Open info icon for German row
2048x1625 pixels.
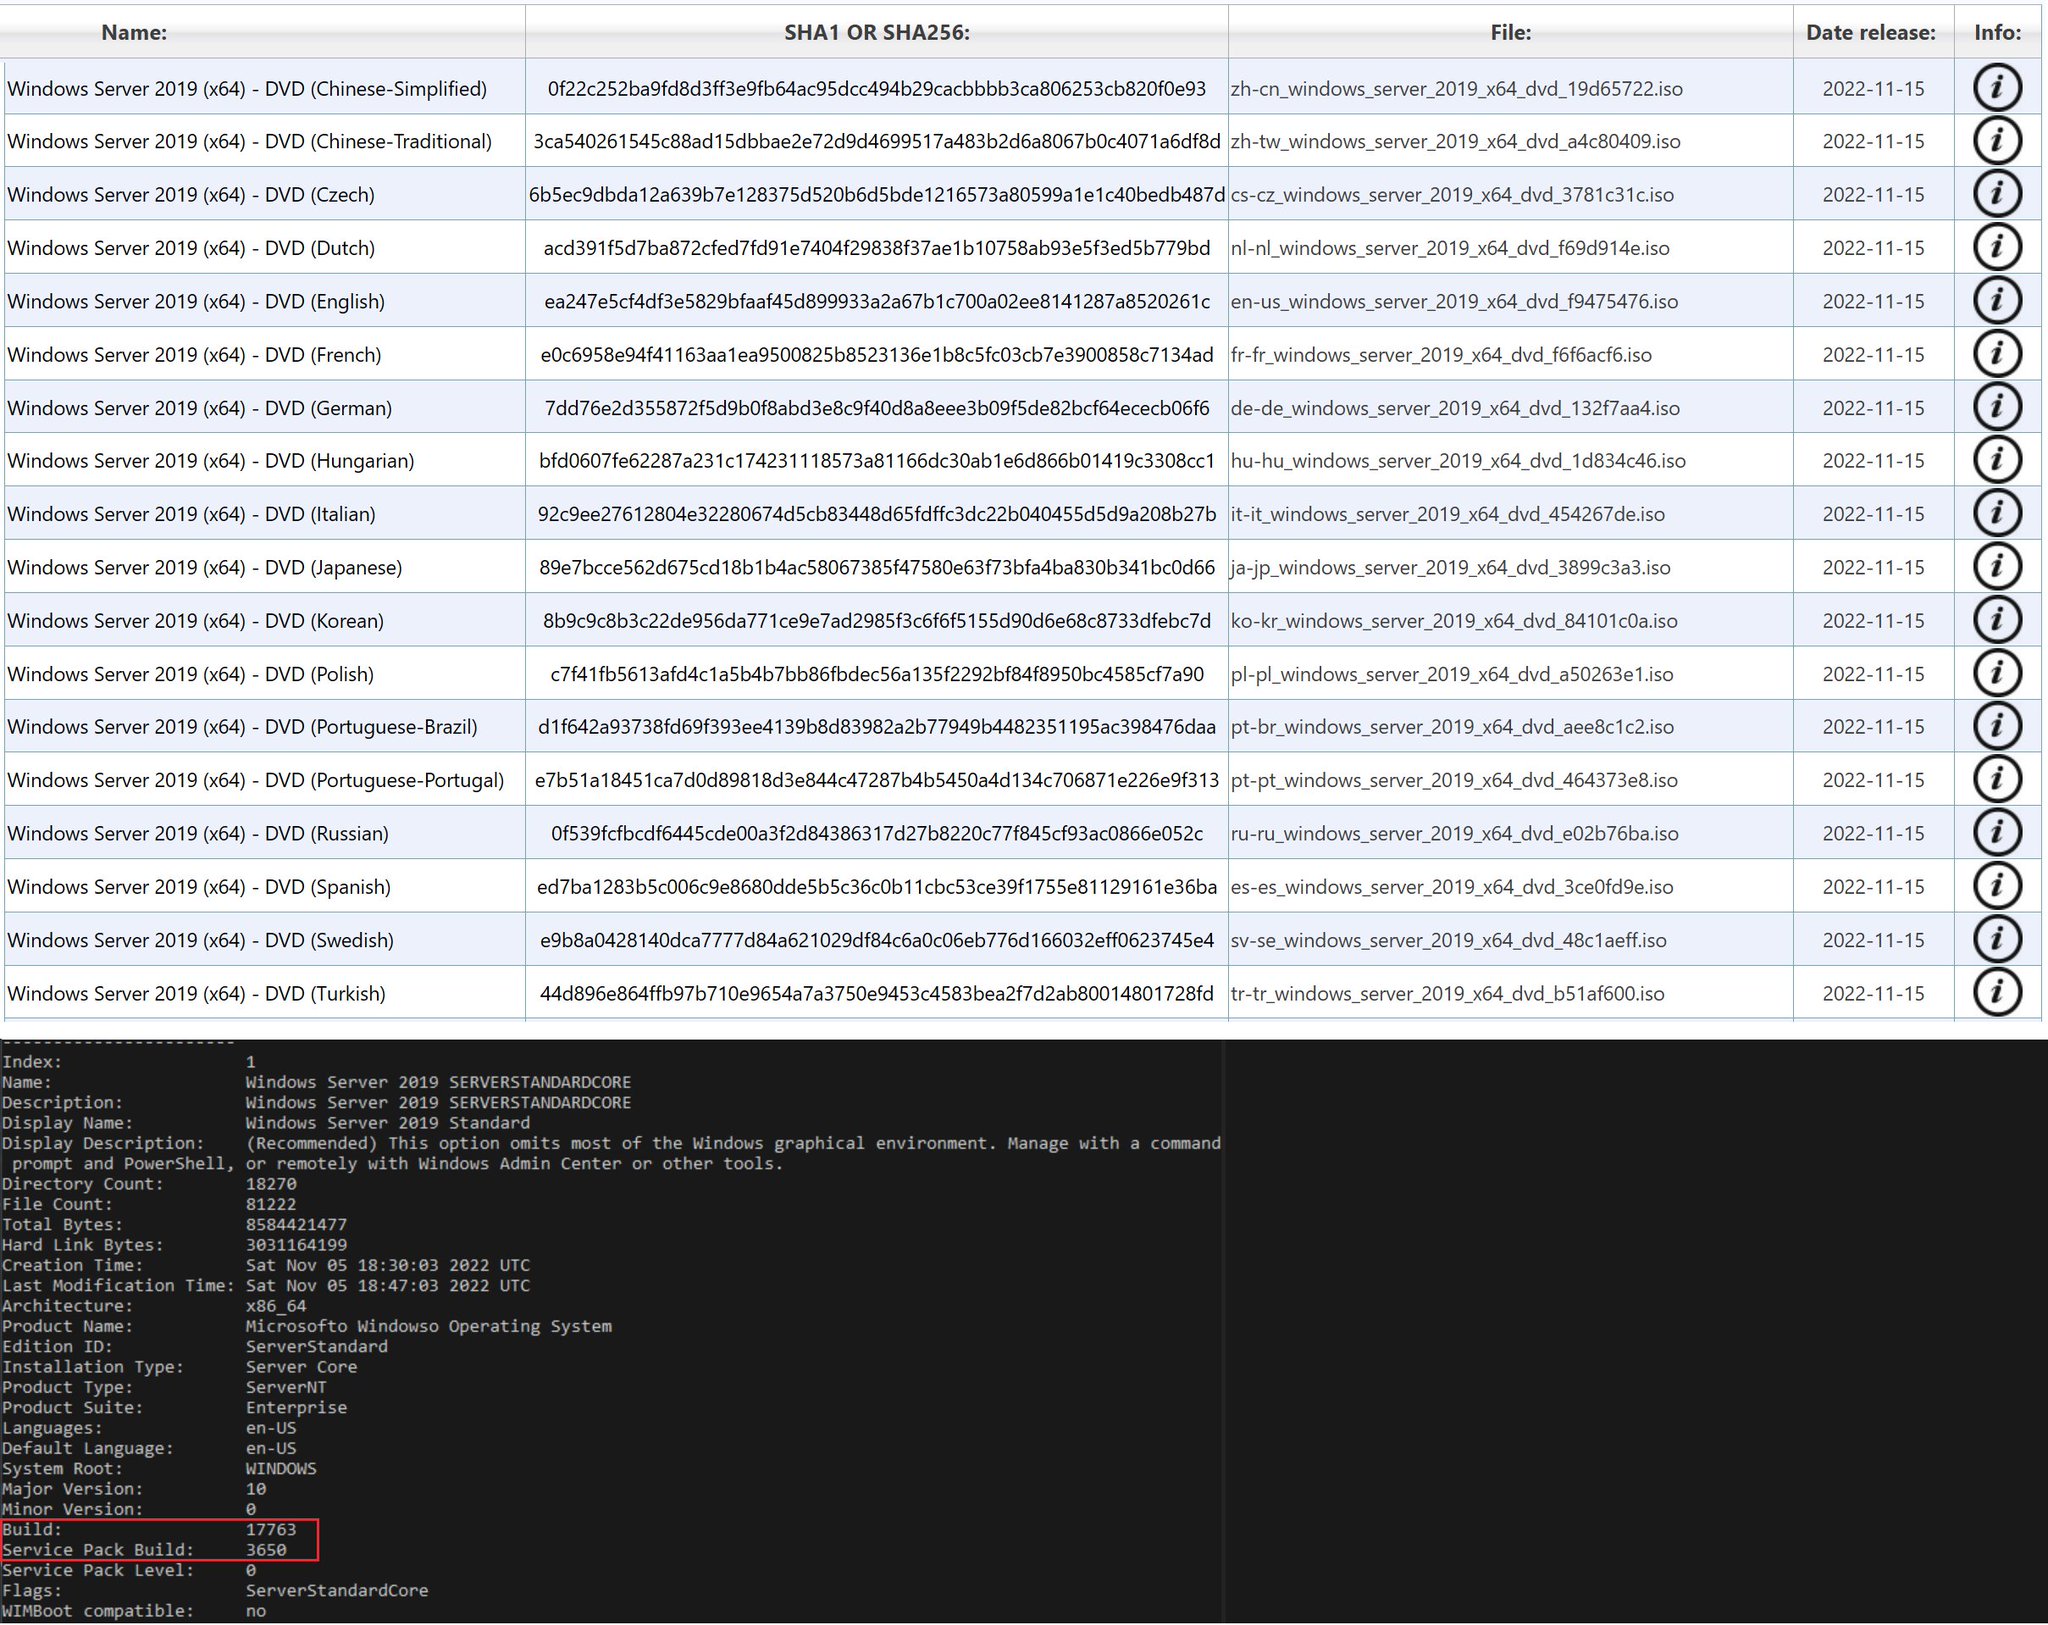coord(1997,406)
